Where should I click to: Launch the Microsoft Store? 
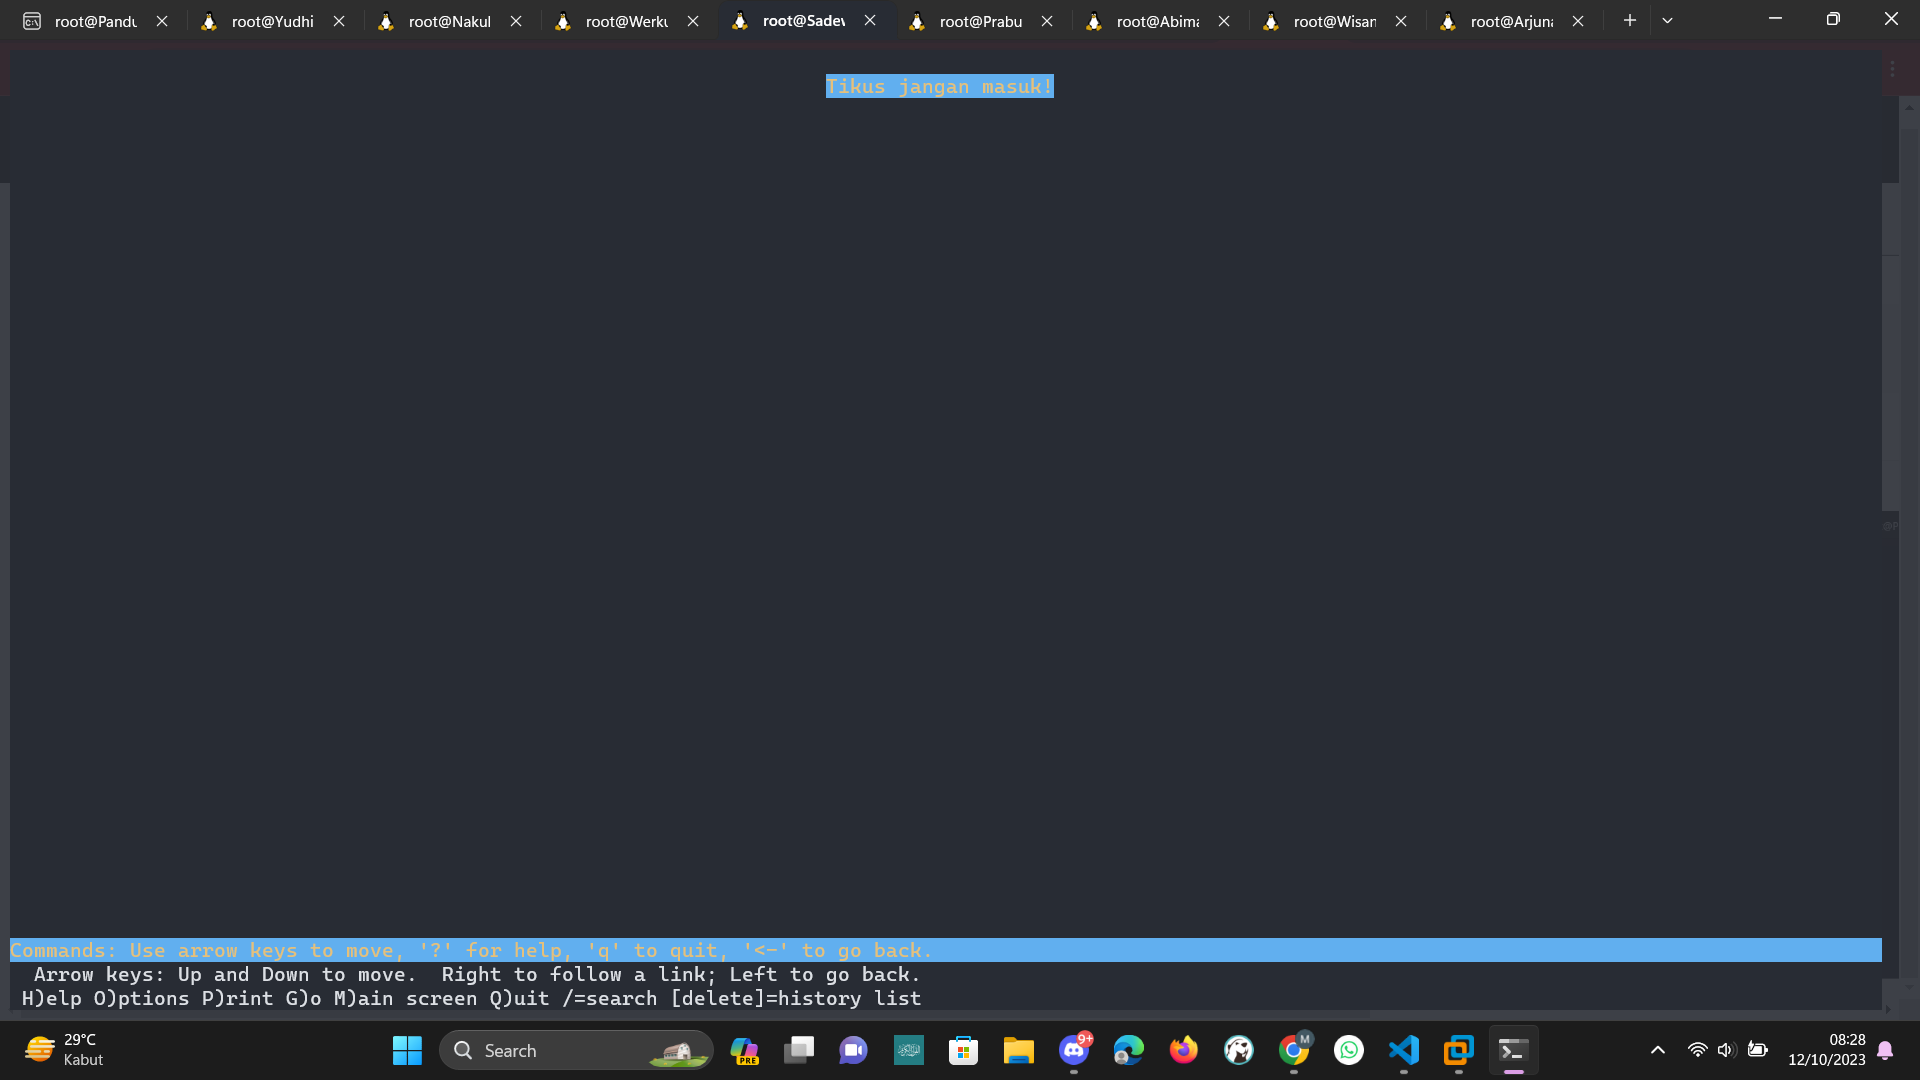pos(963,1051)
